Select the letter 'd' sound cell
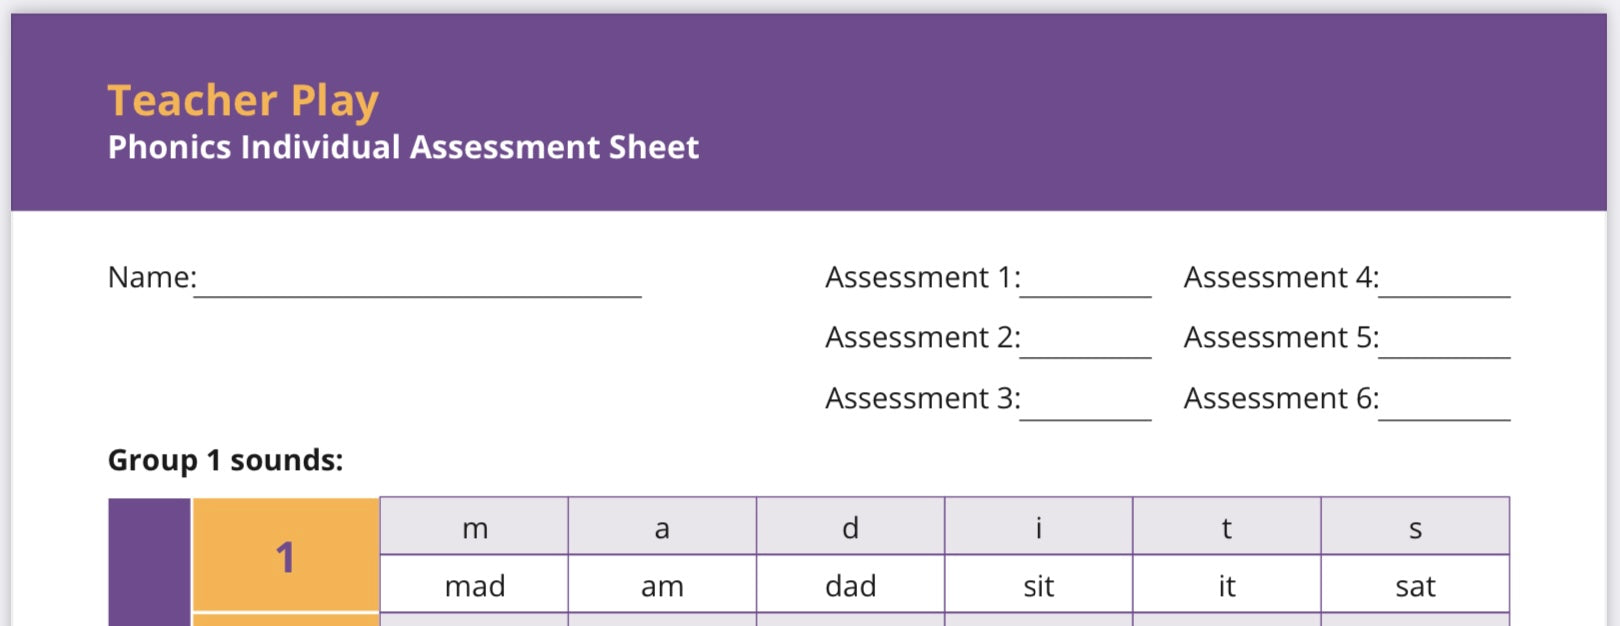This screenshot has height=626, width=1620. click(850, 527)
